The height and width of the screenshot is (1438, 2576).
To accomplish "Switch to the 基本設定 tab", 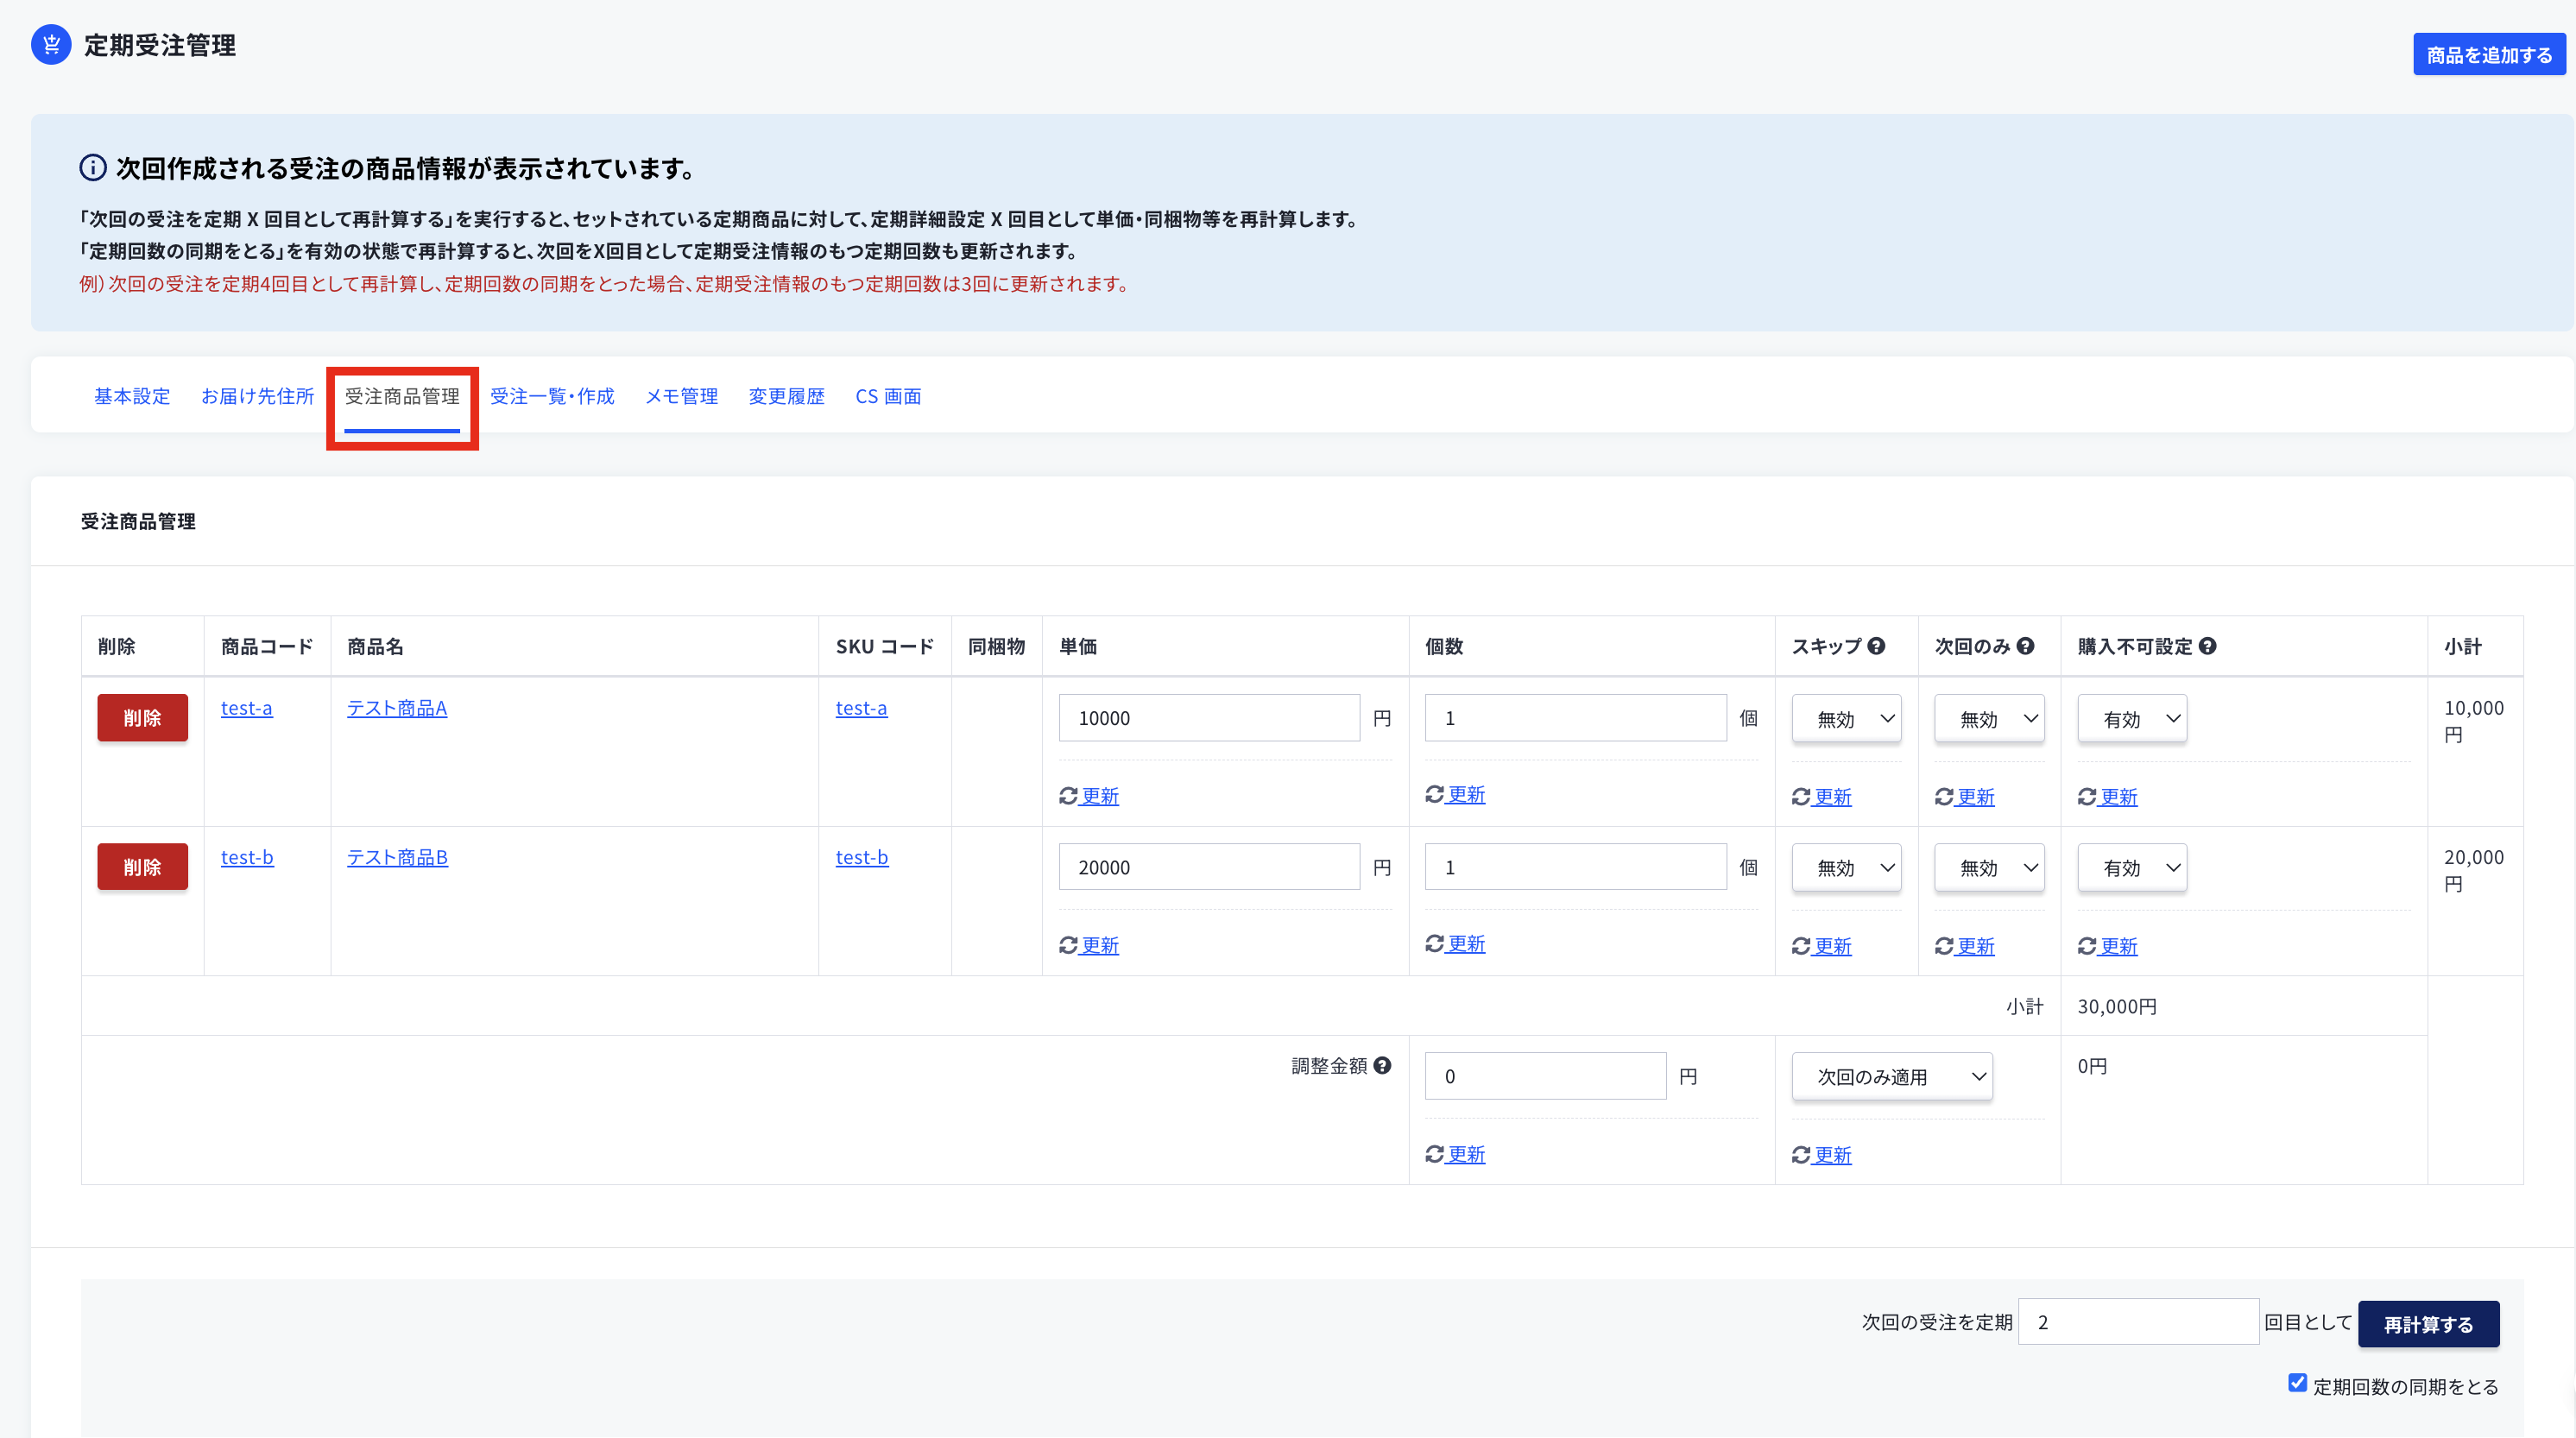I will (132, 396).
